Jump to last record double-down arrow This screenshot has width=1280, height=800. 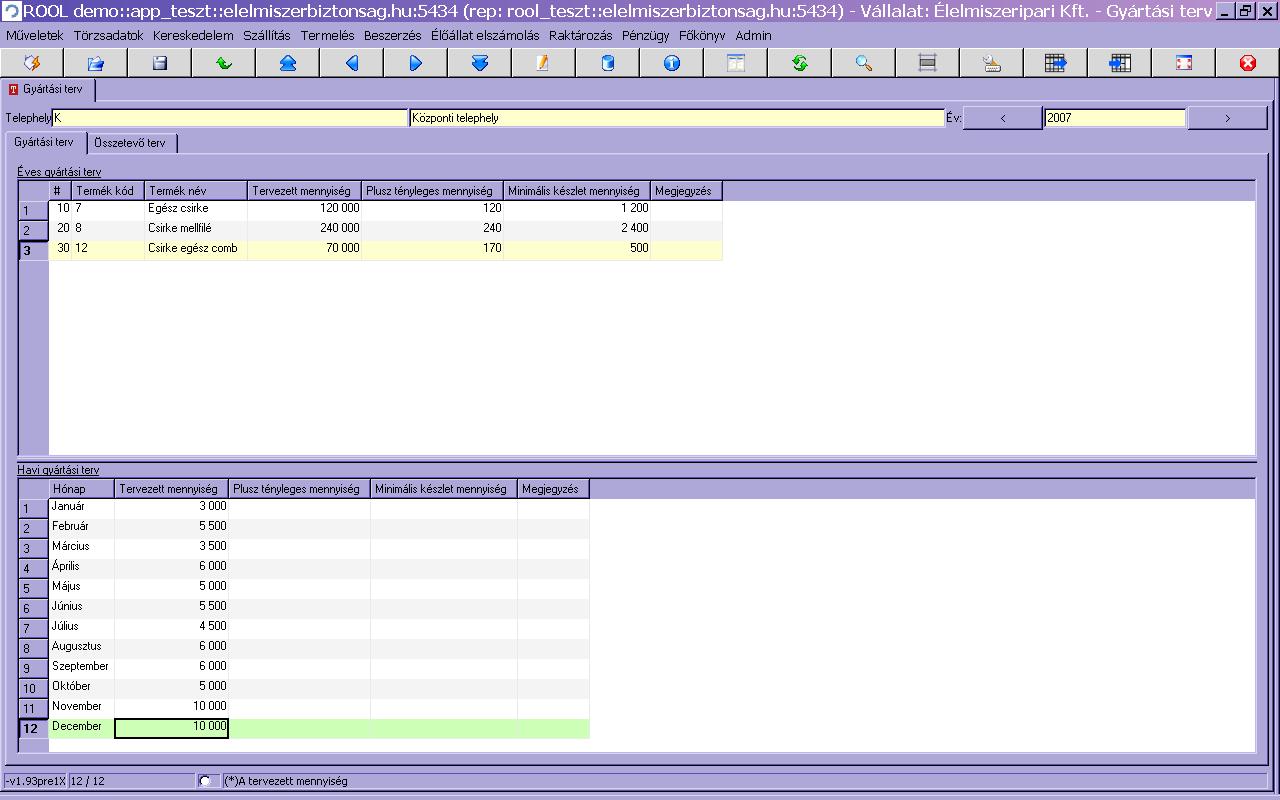tap(480, 63)
